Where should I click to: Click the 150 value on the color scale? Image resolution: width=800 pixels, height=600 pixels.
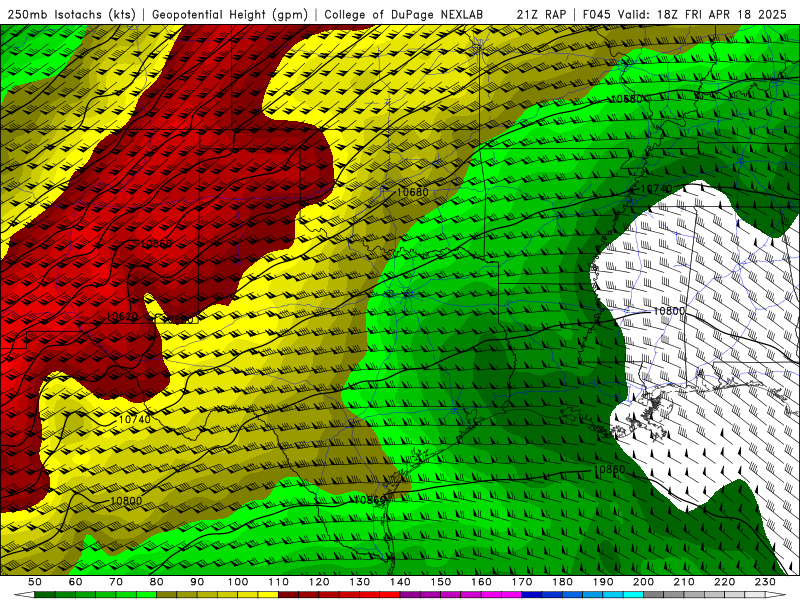[441, 582]
